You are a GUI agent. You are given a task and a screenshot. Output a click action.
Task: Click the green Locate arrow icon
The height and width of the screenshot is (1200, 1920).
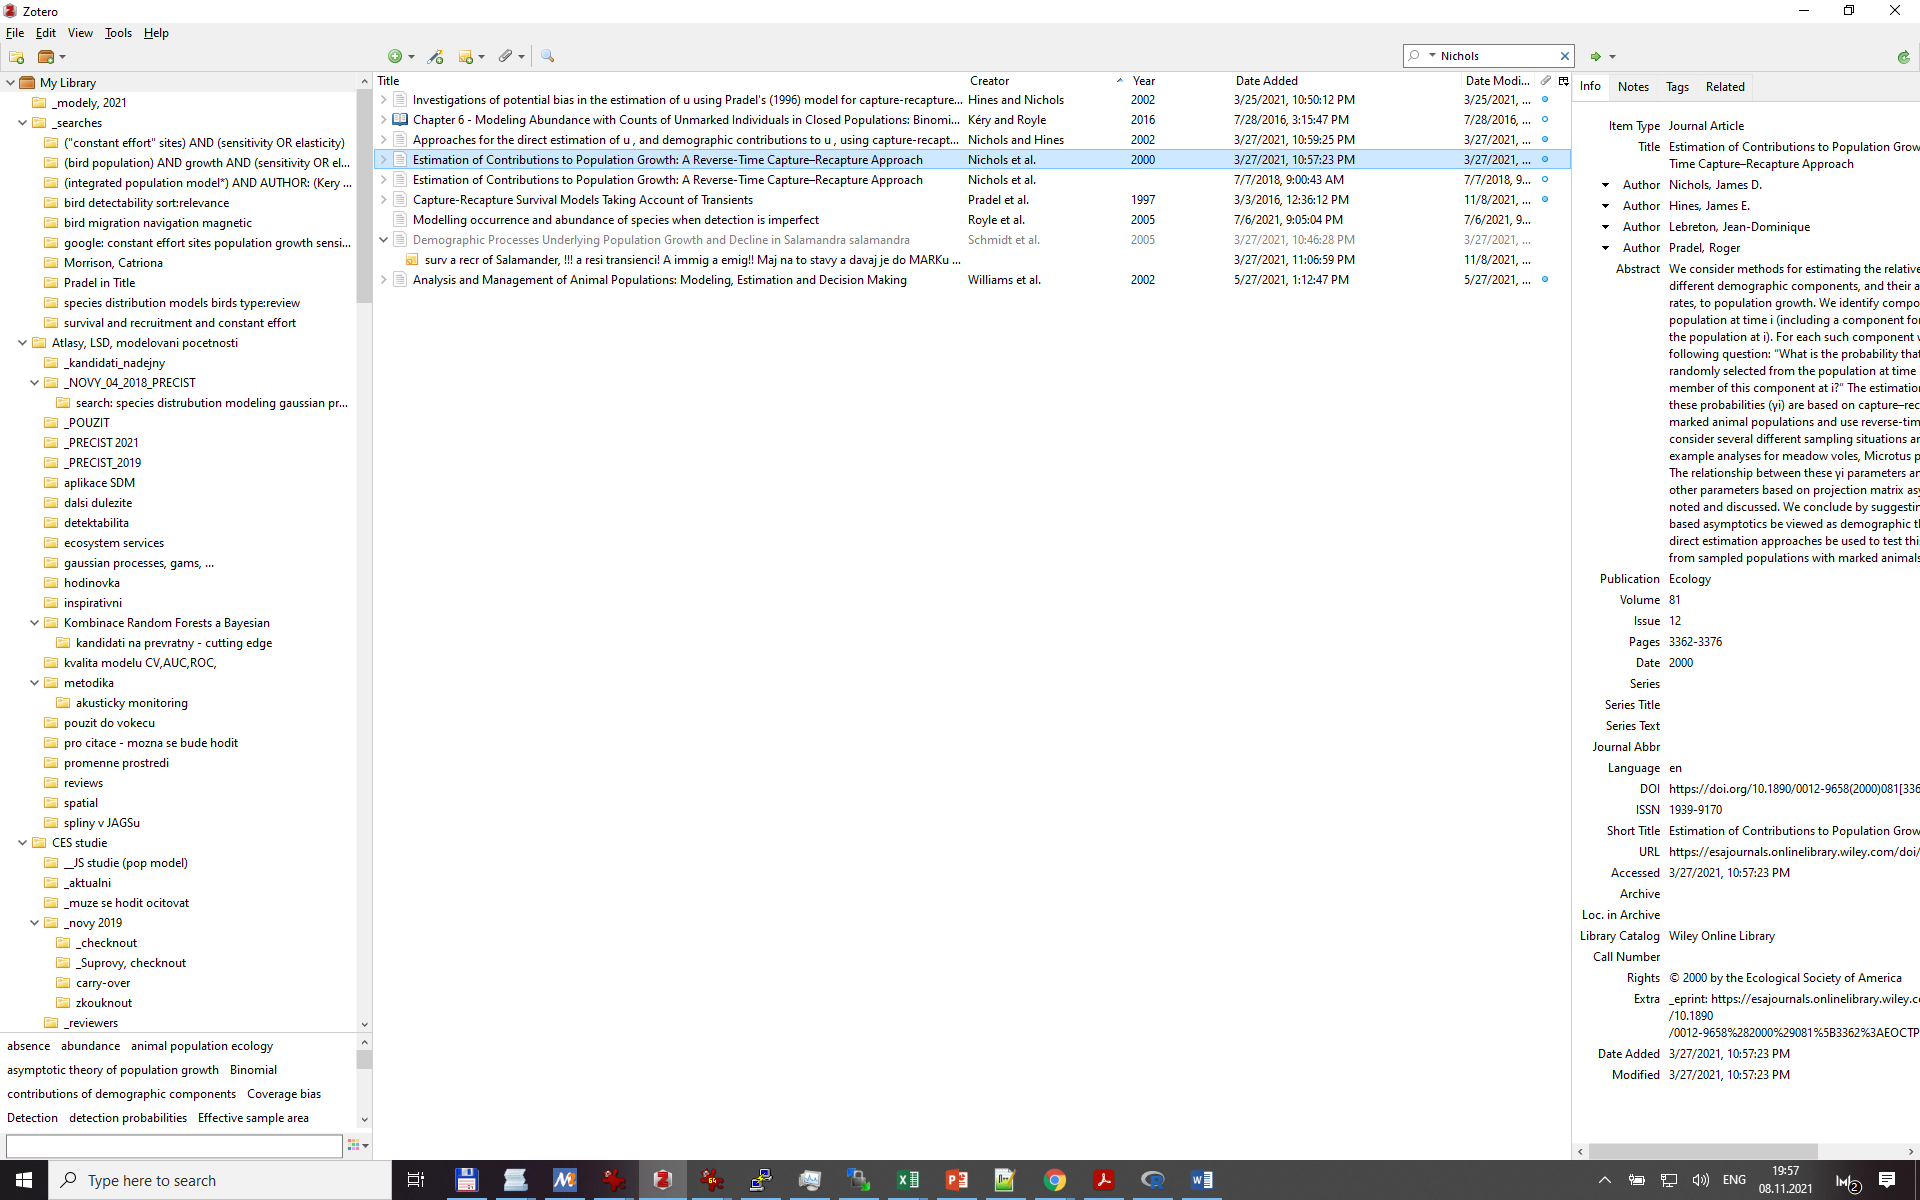(1596, 57)
